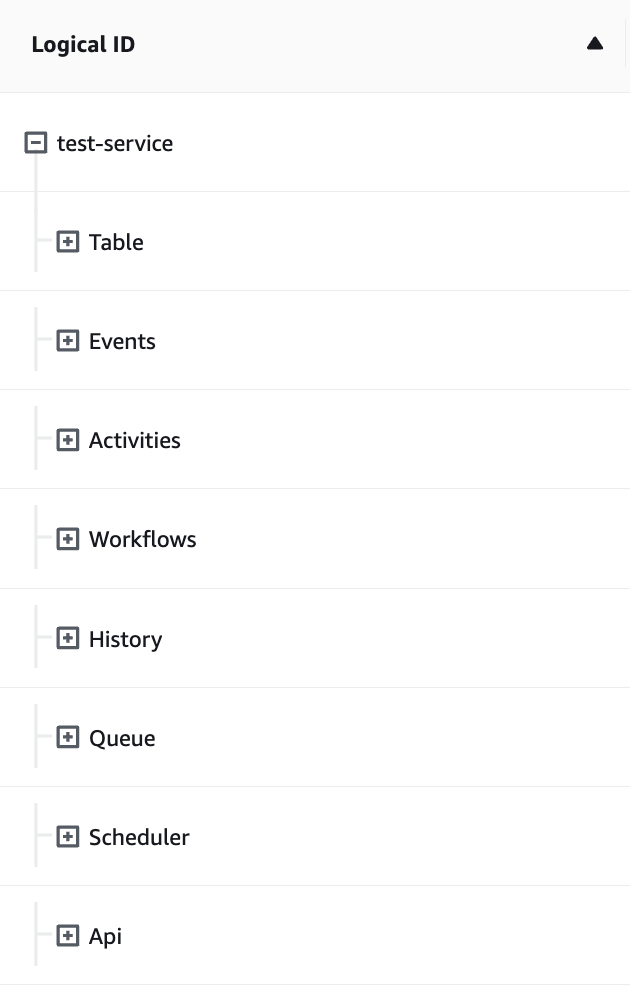Viewport: 630px width, 992px height.
Task: Select the Activities row label
Action: [x=134, y=440]
